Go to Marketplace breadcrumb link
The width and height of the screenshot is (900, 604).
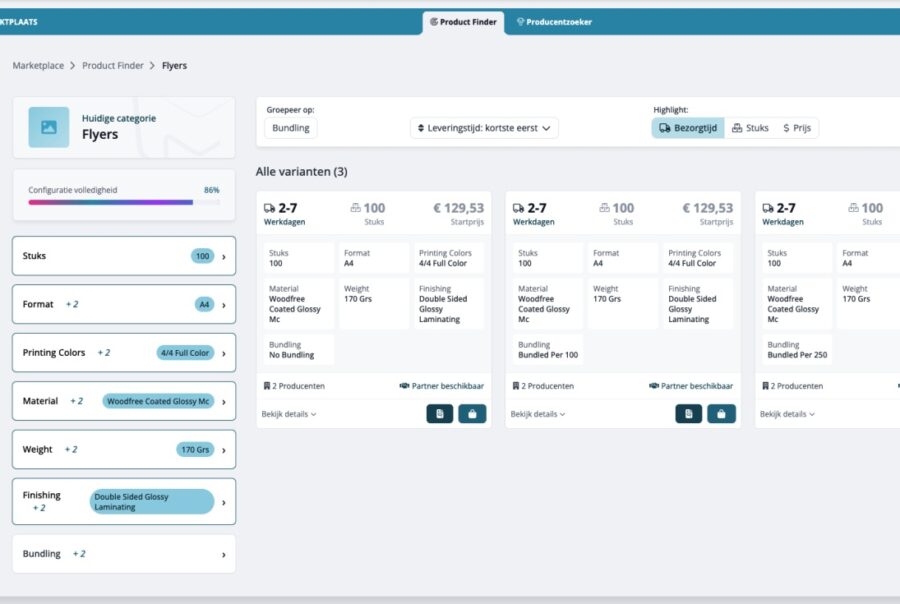(x=37, y=66)
